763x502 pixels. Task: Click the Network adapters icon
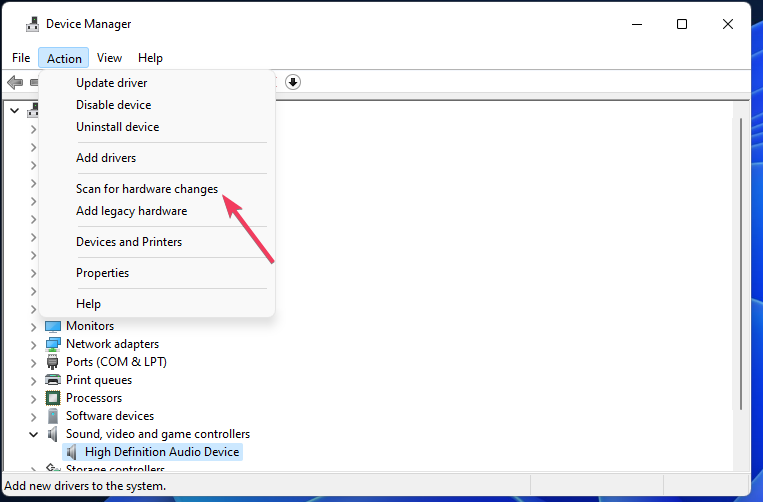coord(53,344)
